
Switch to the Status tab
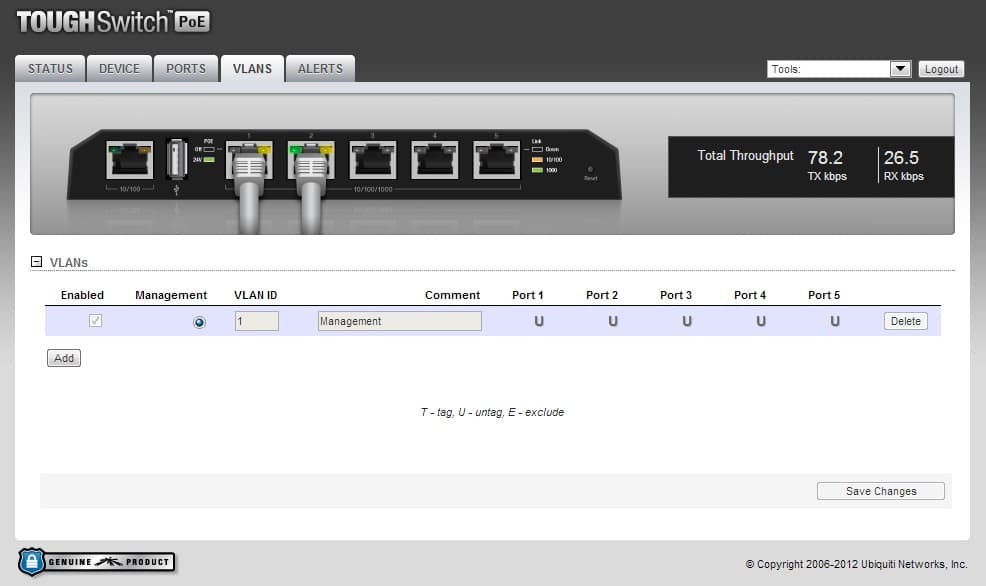click(50, 69)
